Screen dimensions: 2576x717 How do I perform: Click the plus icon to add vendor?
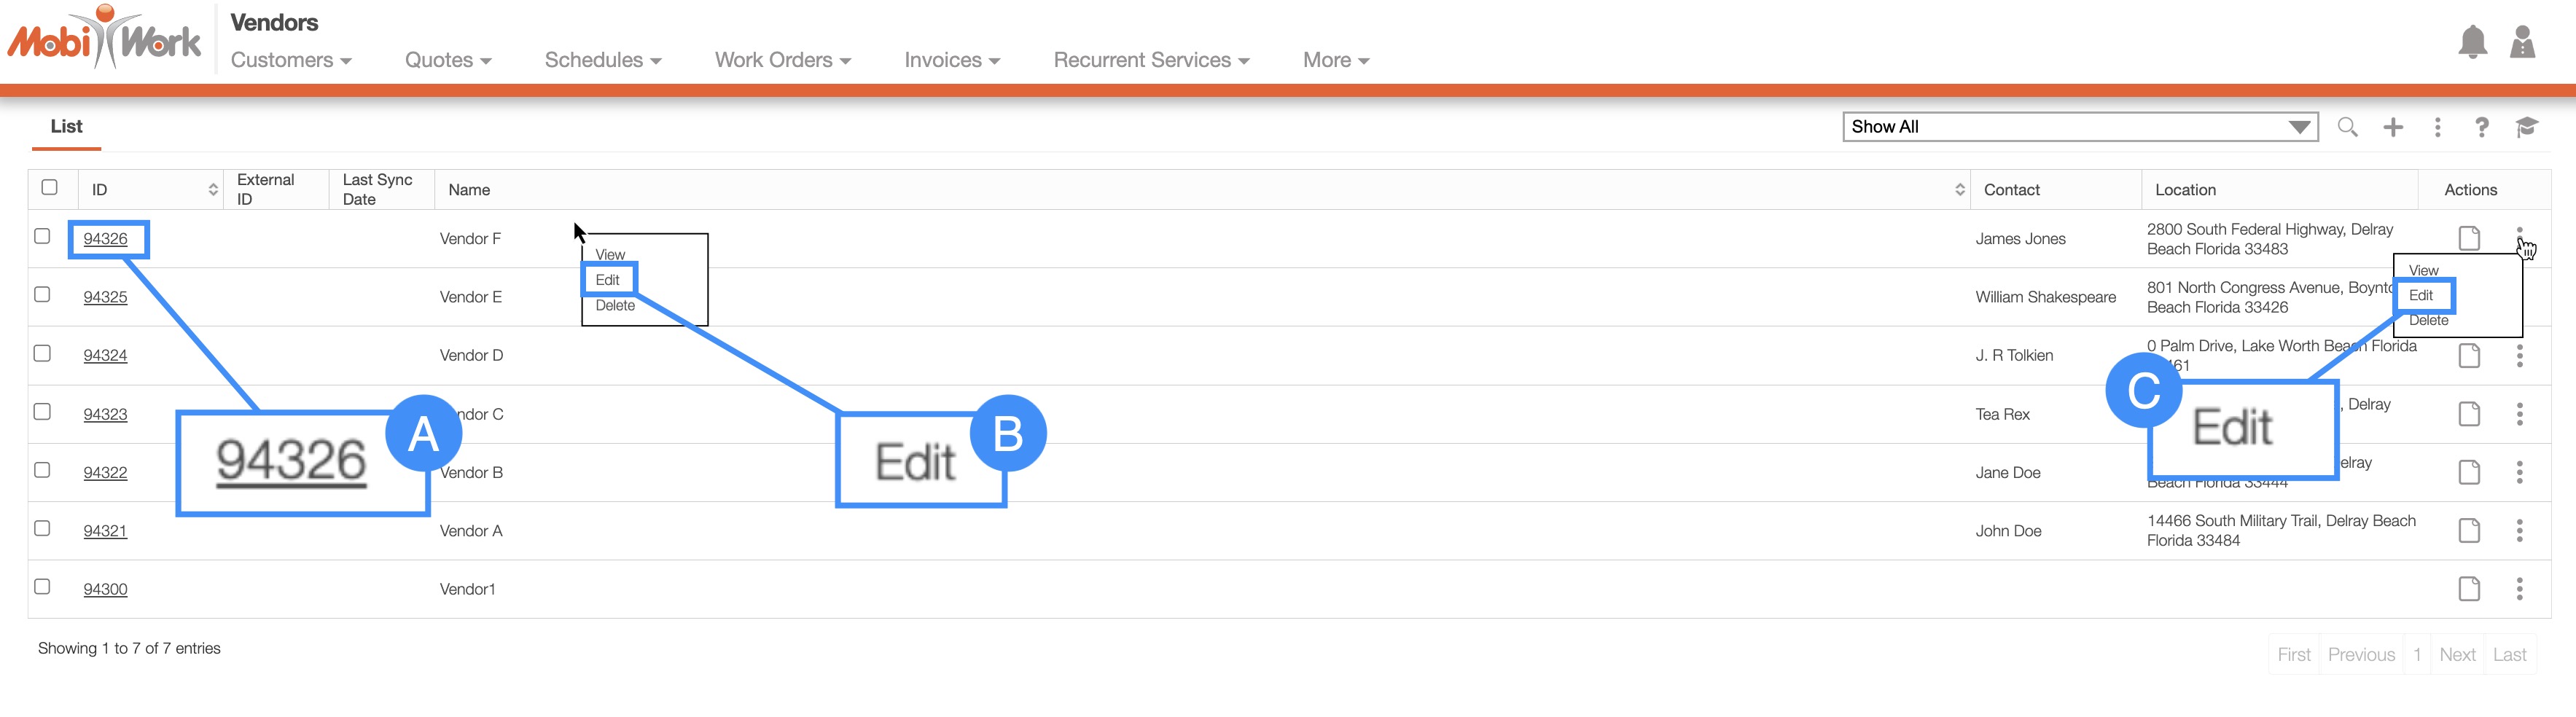coord(2393,127)
